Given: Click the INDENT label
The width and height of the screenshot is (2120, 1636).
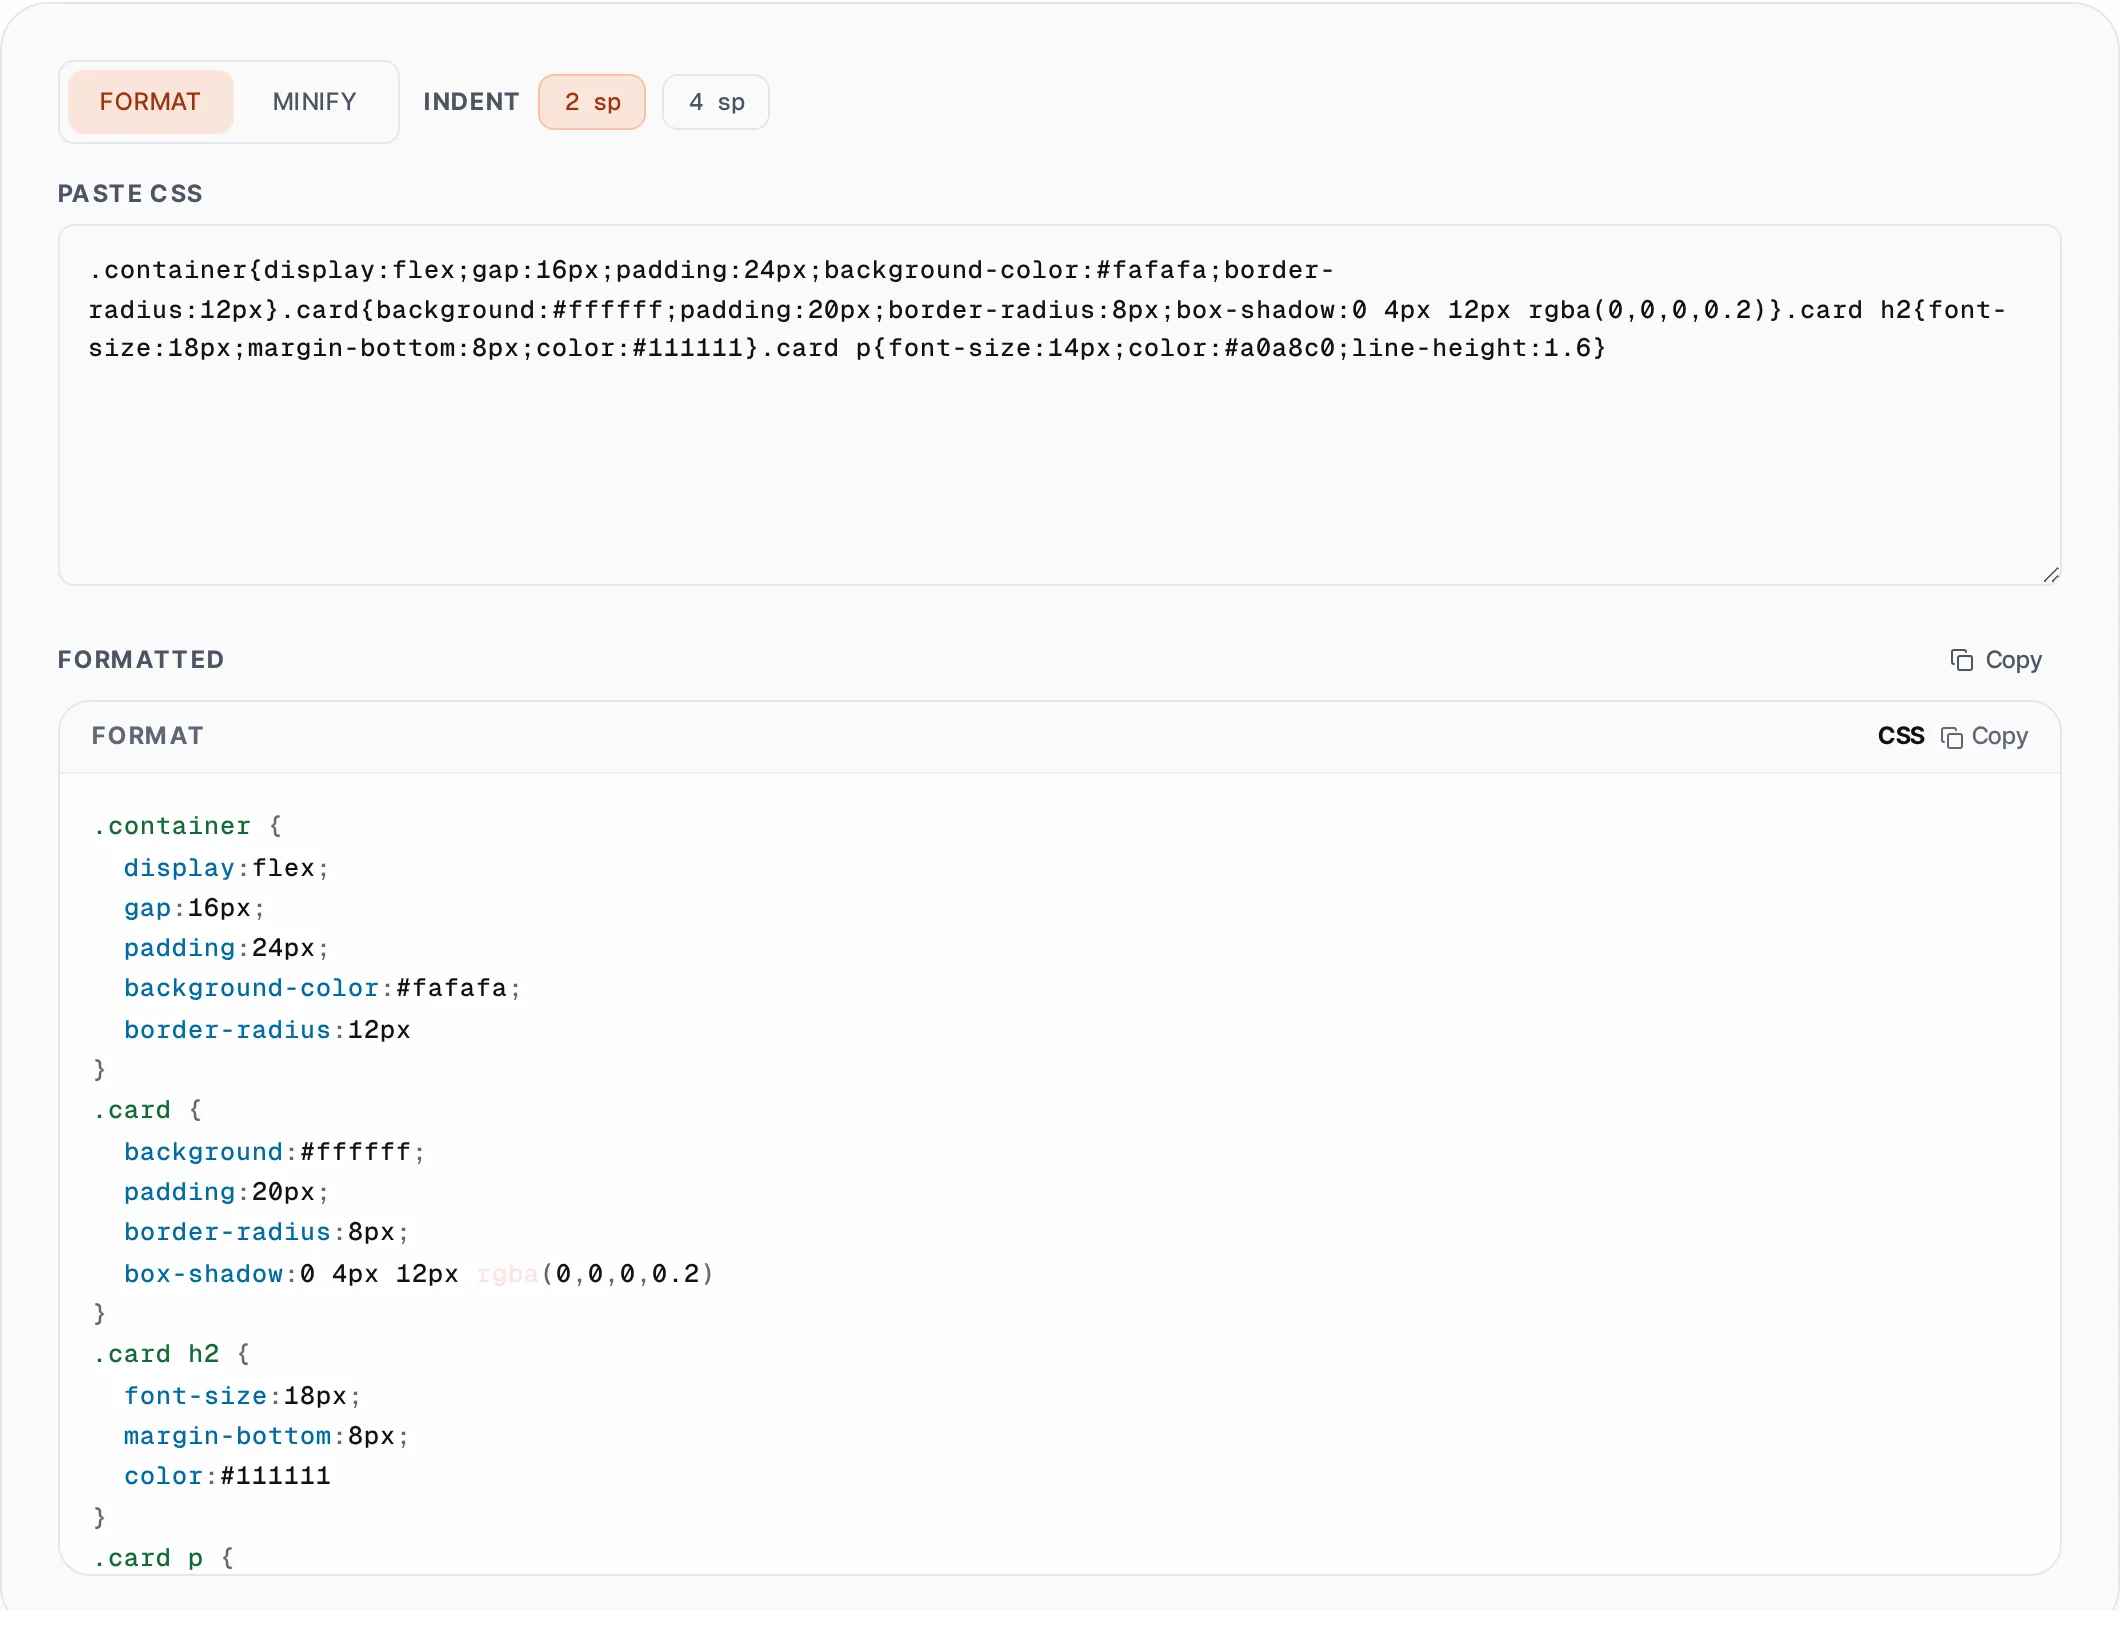Looking at the screenshot, I should [x=471, y=102].
